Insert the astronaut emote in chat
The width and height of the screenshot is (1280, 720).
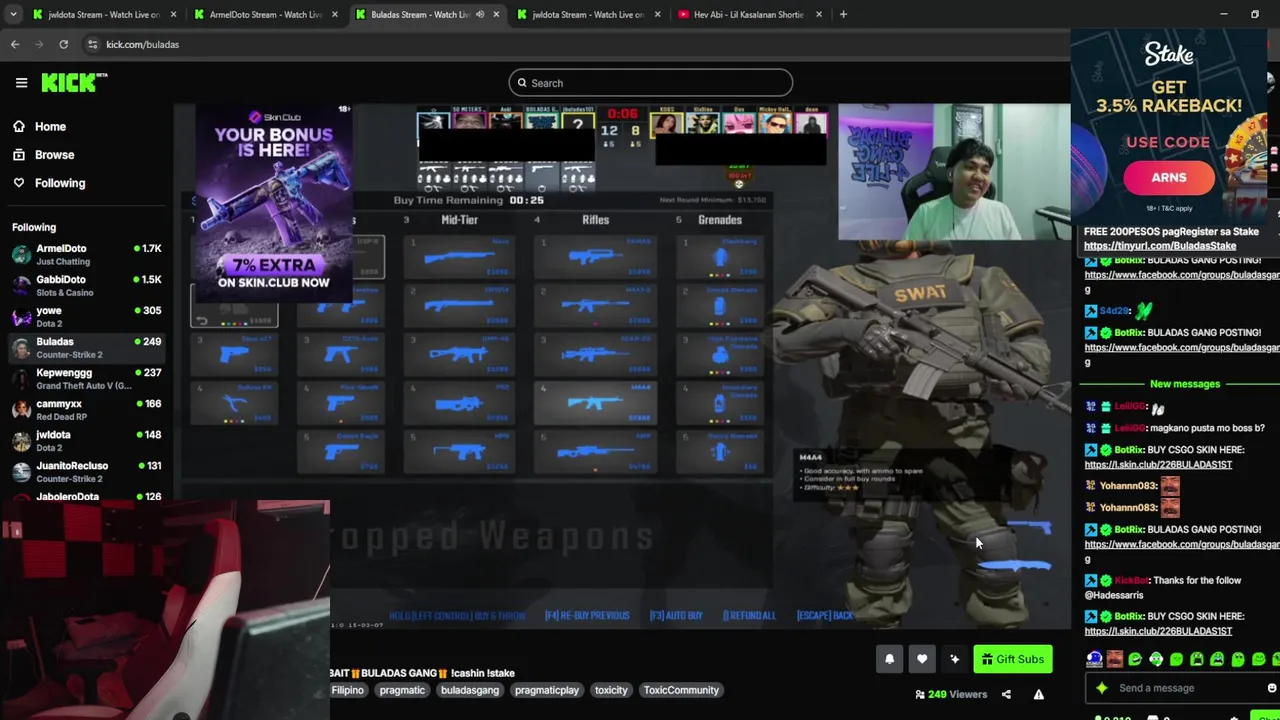1094,659
